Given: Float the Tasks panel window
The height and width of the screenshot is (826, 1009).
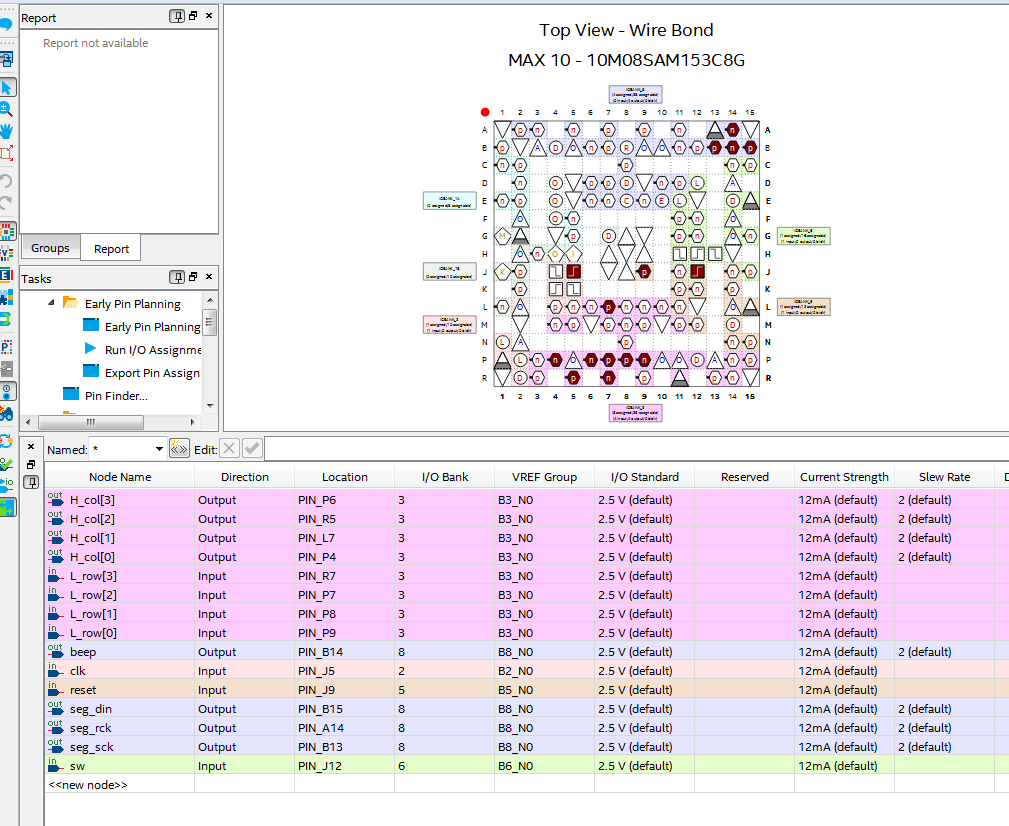Looking at the screenshot, I should pyautogui.click(x=192, y=277).
